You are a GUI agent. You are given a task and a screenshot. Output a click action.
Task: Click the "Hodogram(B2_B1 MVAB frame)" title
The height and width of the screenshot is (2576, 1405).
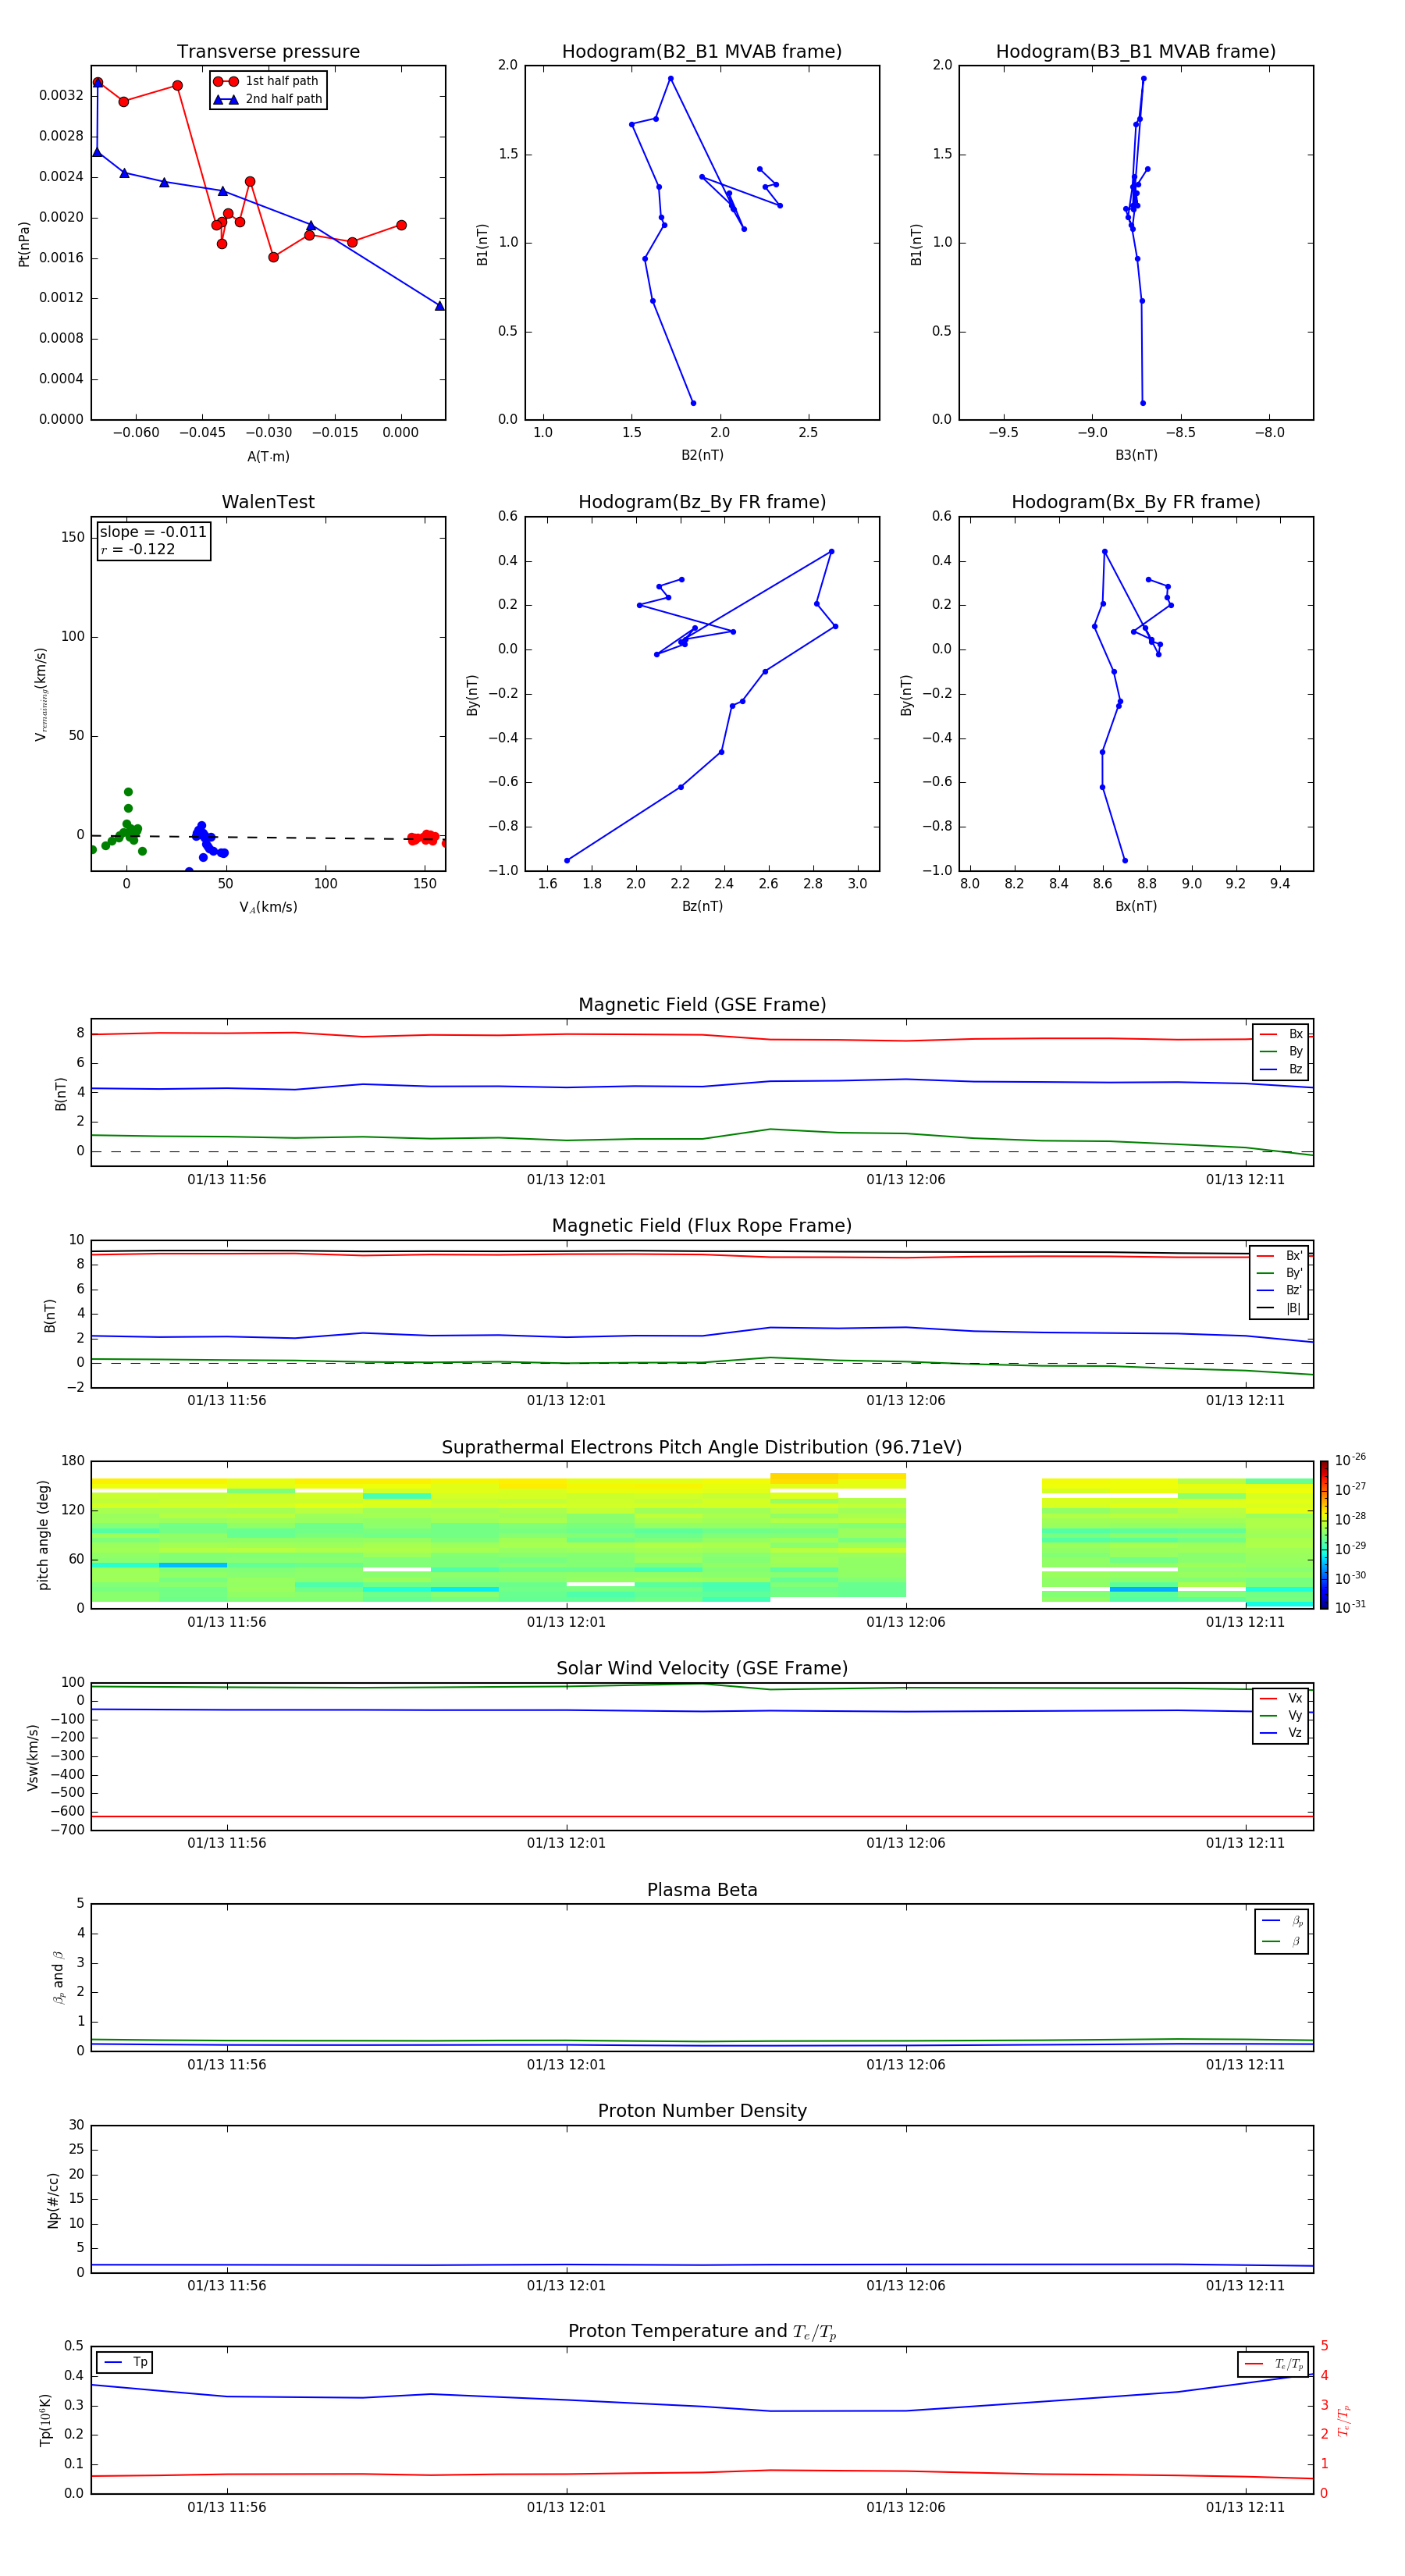702,51
